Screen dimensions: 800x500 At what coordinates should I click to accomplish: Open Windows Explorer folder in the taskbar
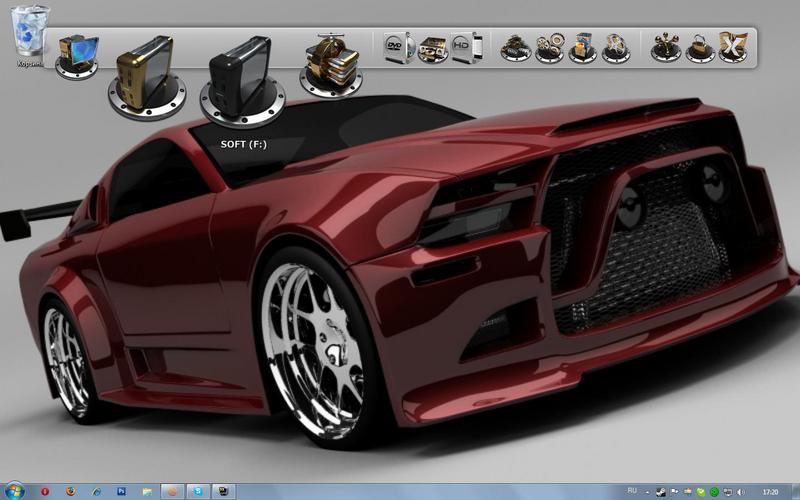147,492
